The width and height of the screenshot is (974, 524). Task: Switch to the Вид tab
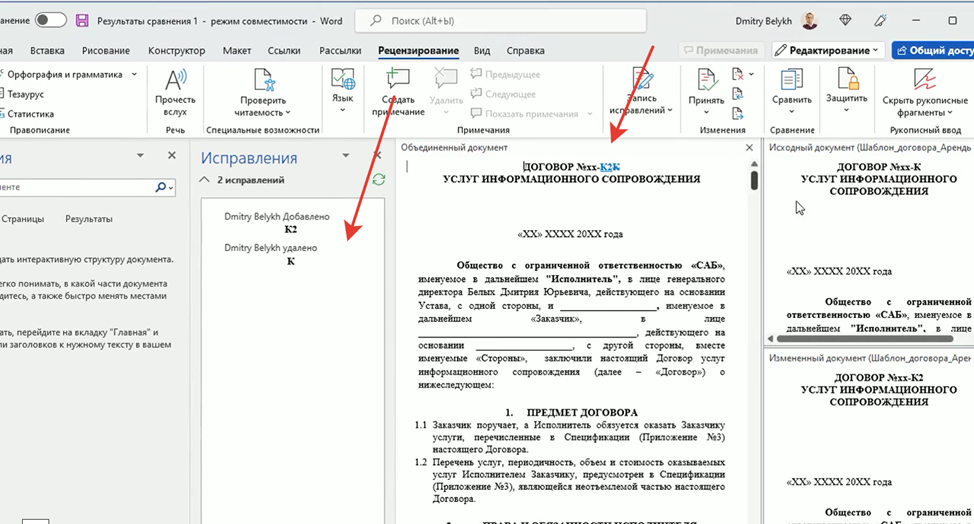(482, 50)
